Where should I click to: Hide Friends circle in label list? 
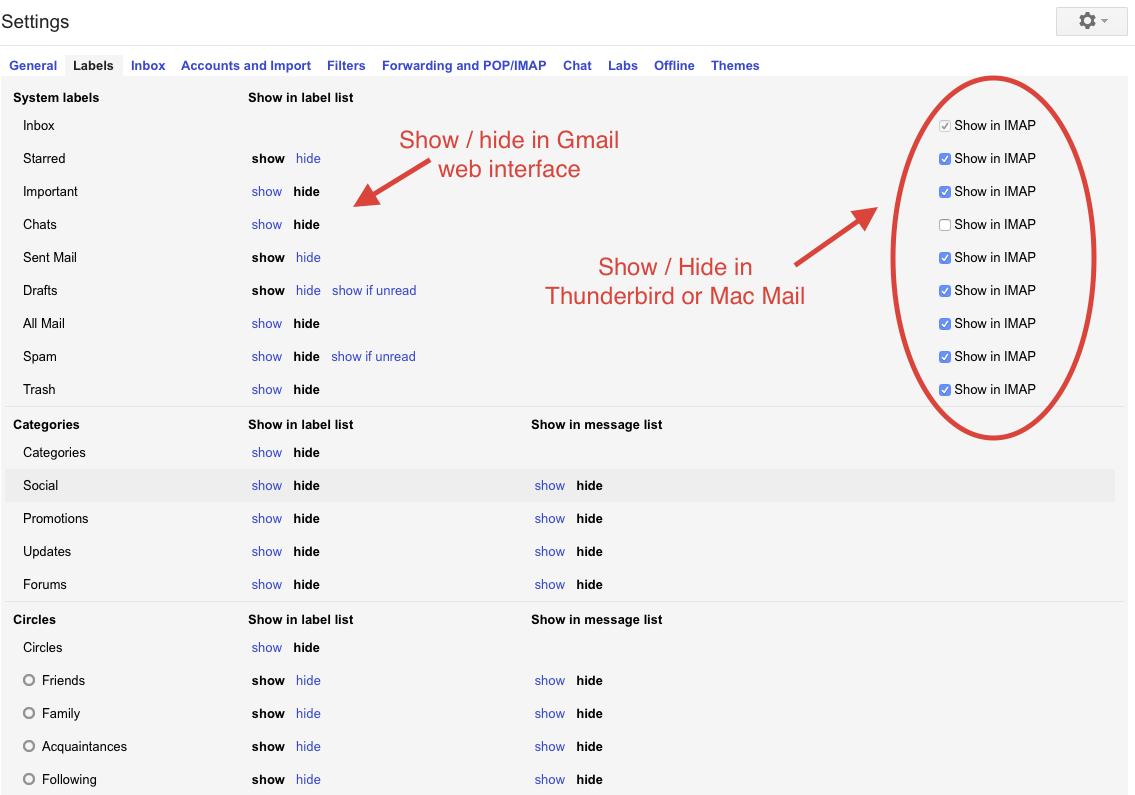click(308, 681)
